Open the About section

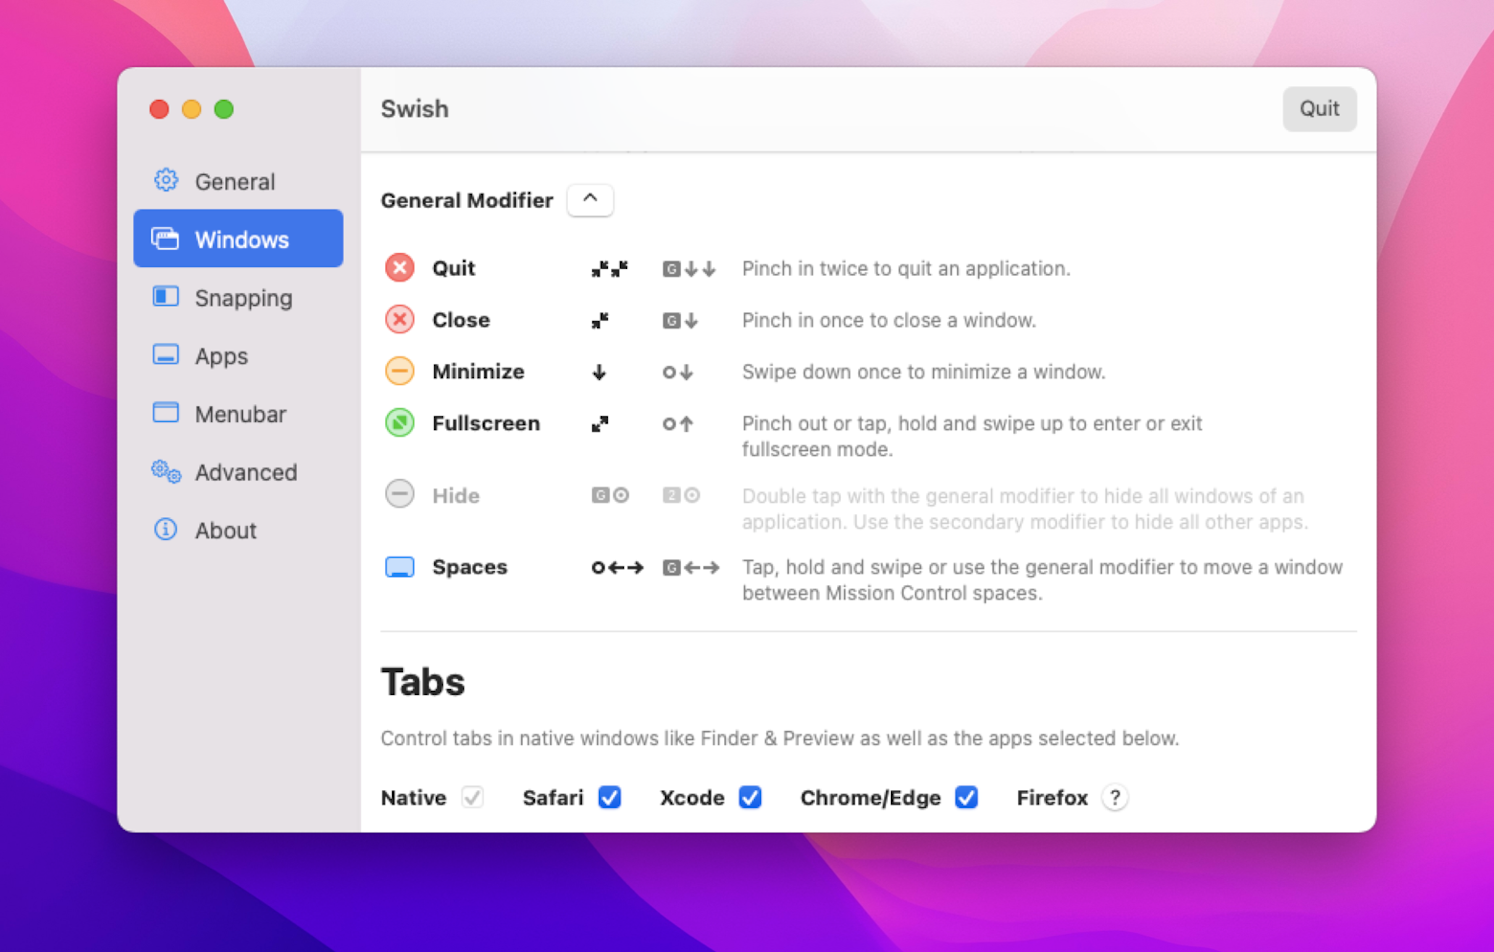225,530
